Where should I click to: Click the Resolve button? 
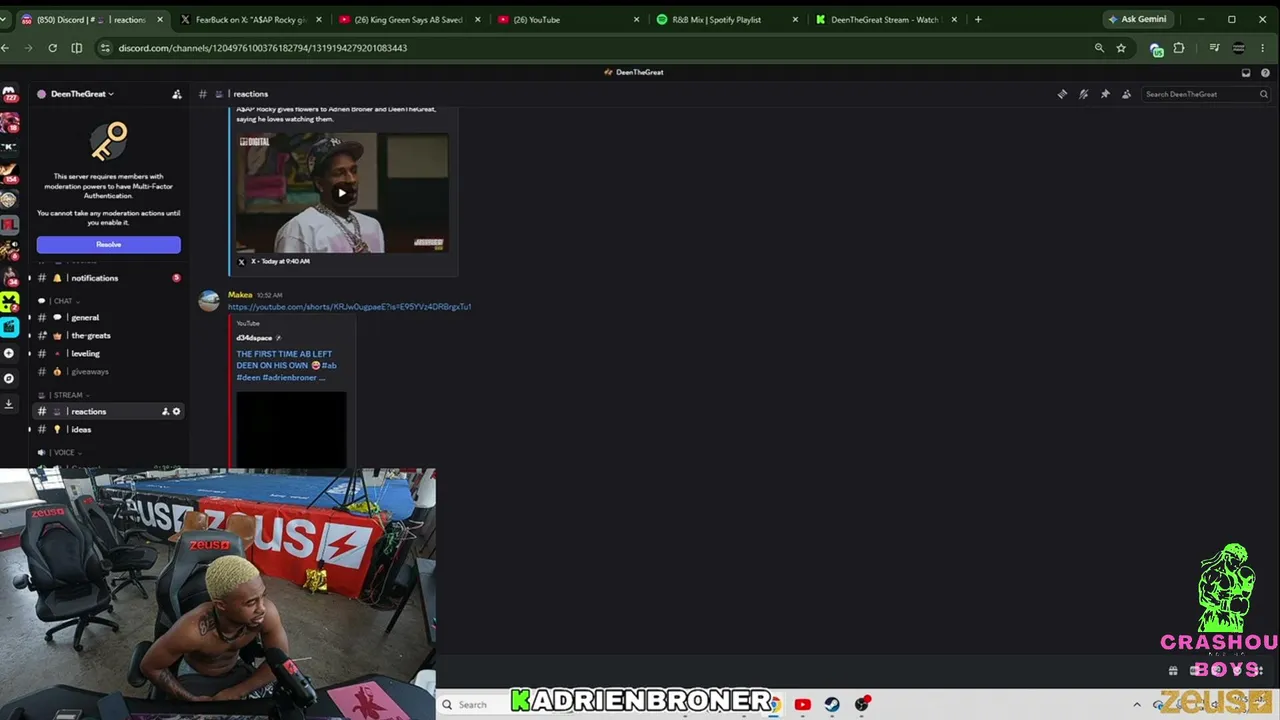[109, 244]
